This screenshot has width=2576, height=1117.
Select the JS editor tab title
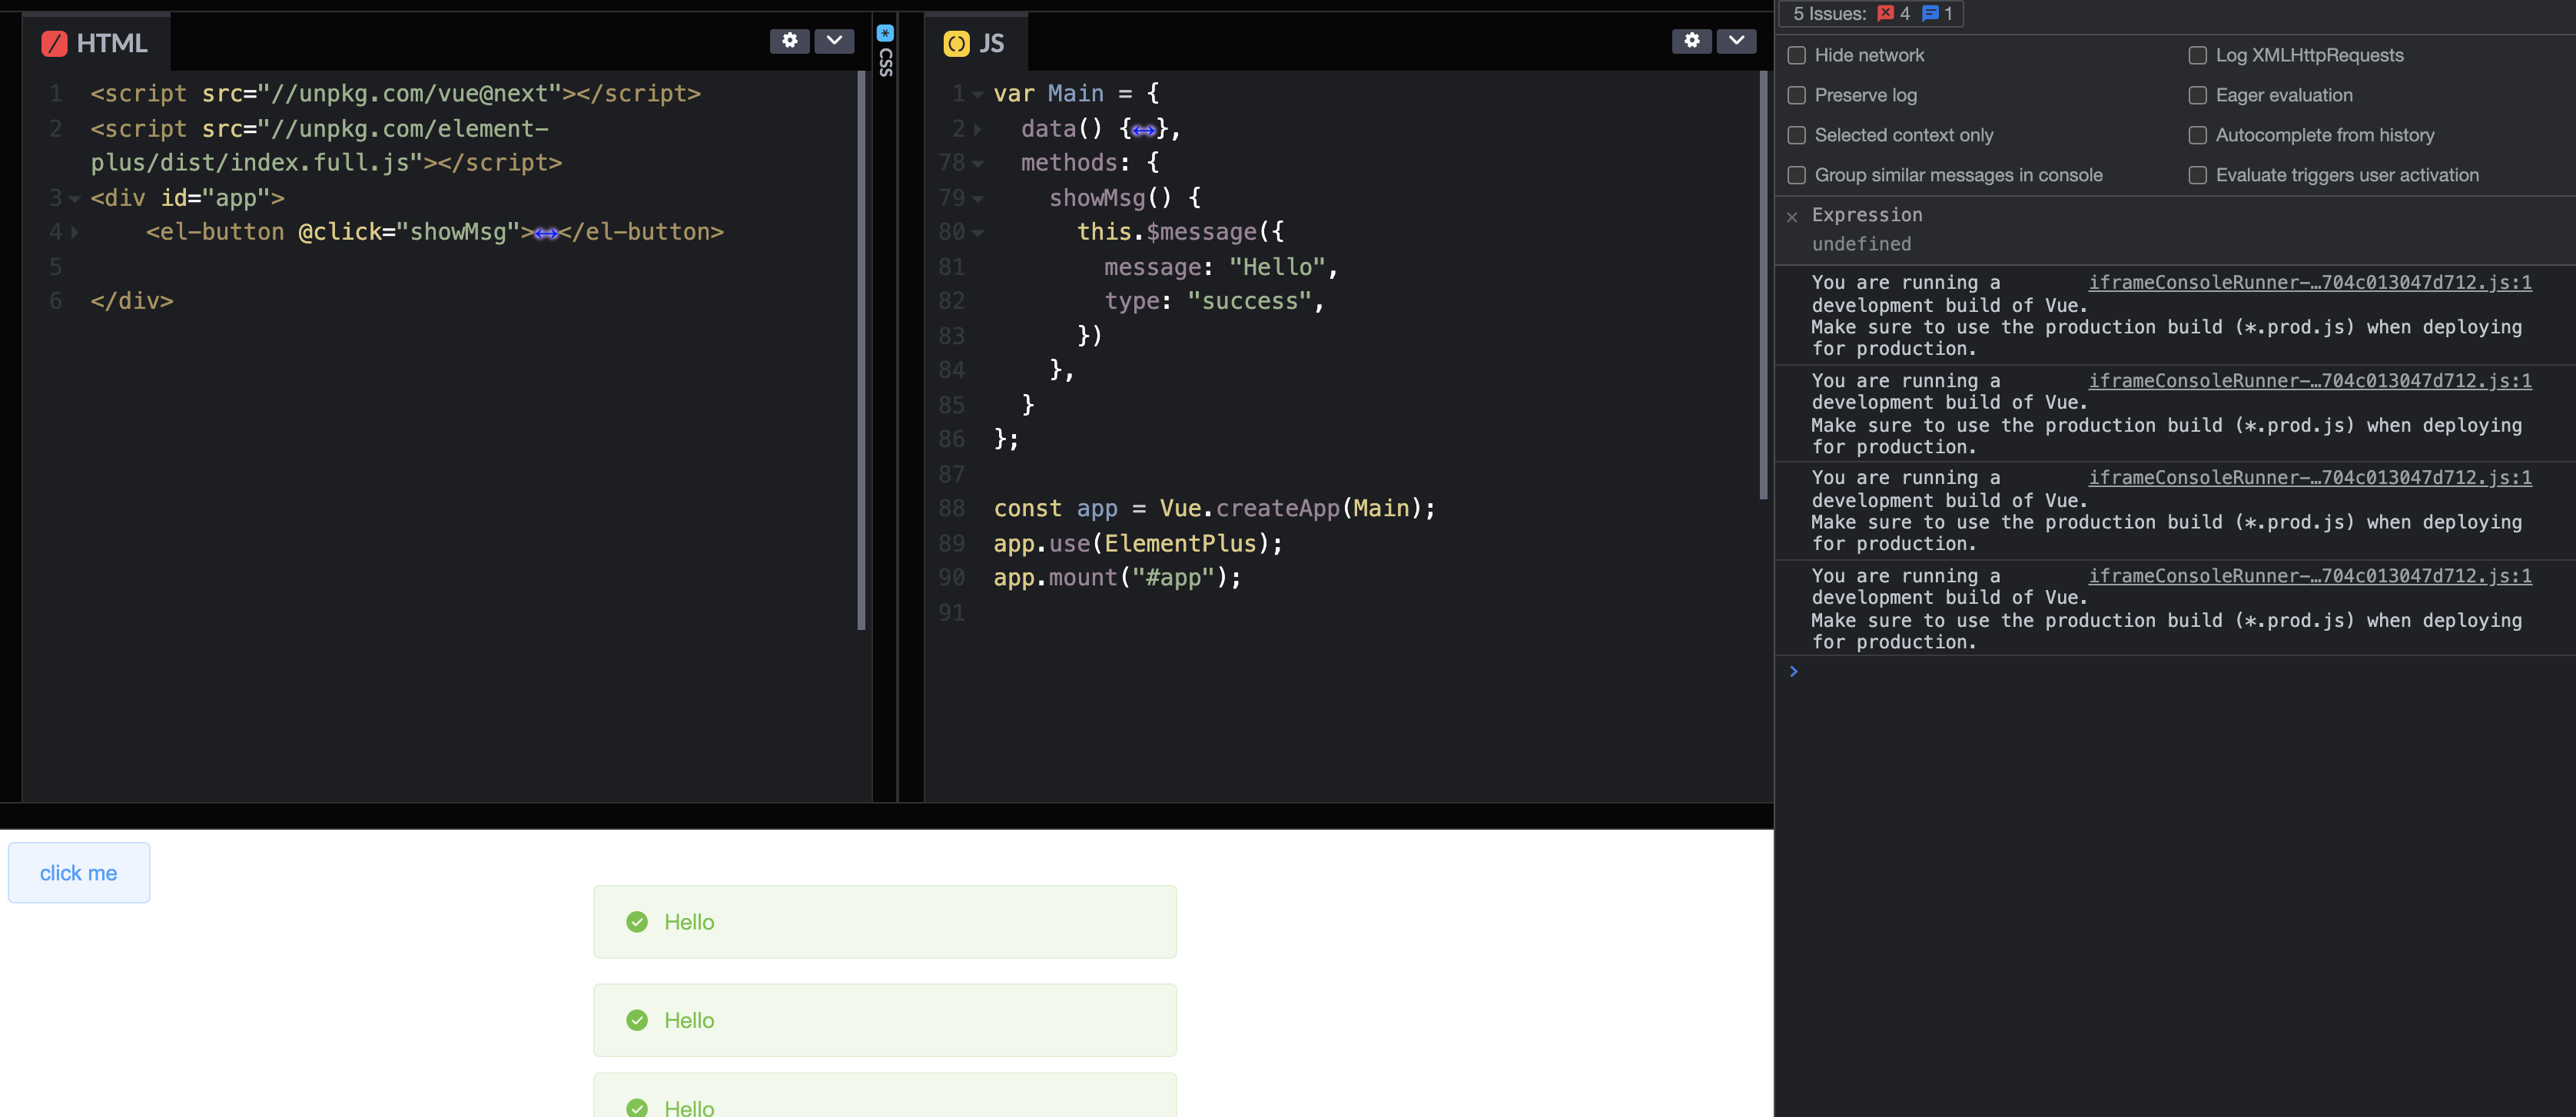(x=991, y=43)
